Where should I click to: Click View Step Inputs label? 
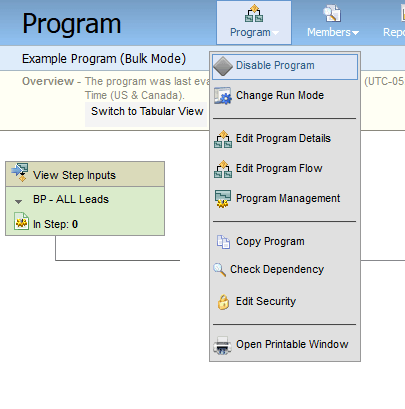coord(74,175)
